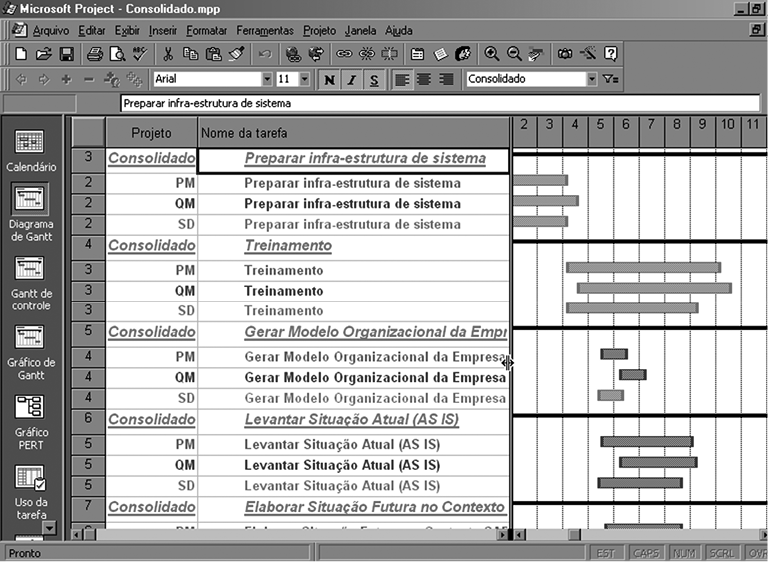The height and width of the screenshot is (562, 768).
Task: Click the QM Treinamento Gantt bar
Action: click(x=654, y=288)
